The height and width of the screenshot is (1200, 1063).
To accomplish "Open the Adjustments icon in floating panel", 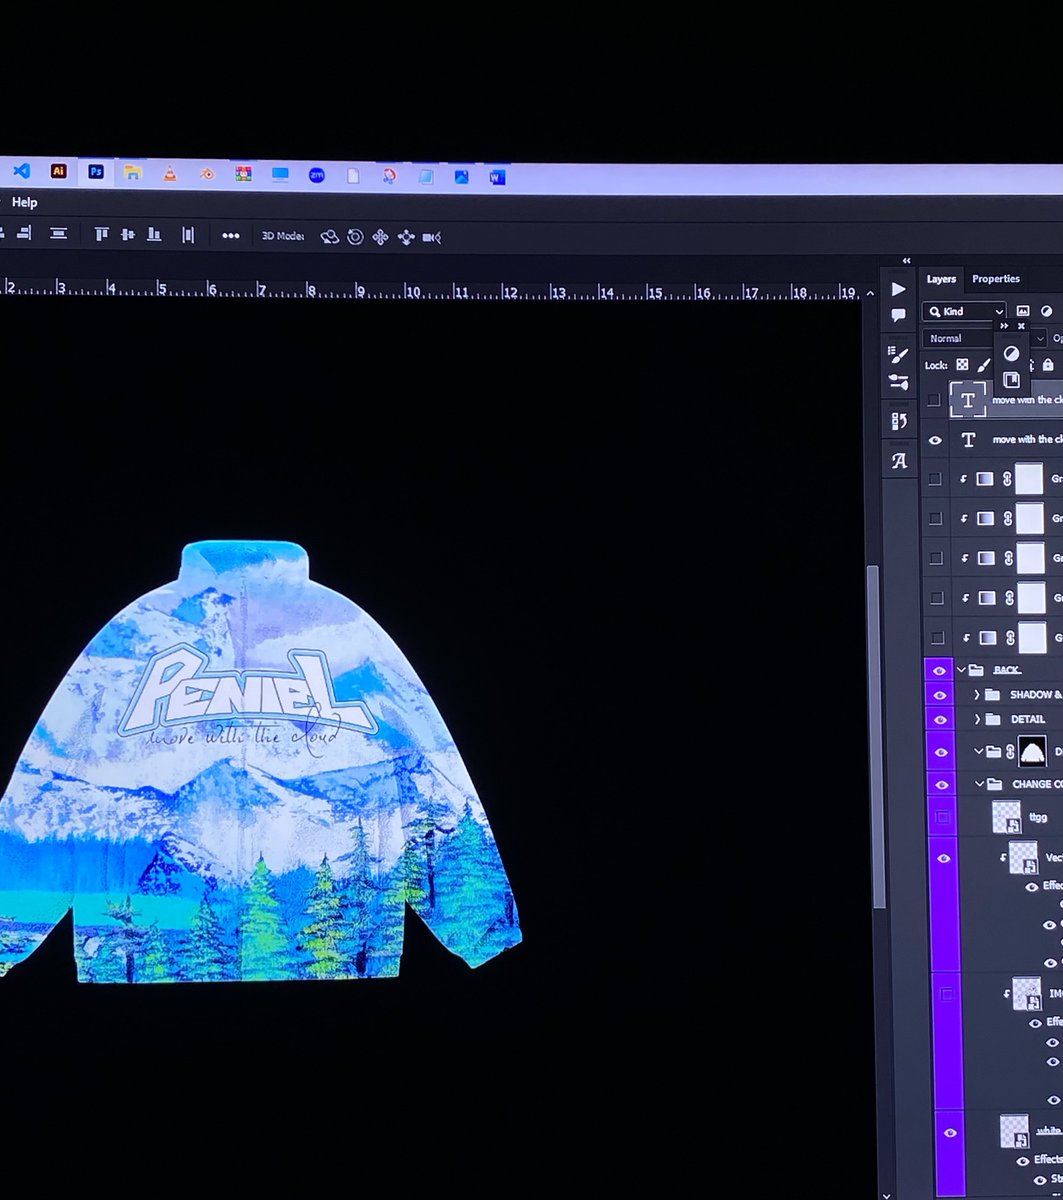I will pos(1011,353).
